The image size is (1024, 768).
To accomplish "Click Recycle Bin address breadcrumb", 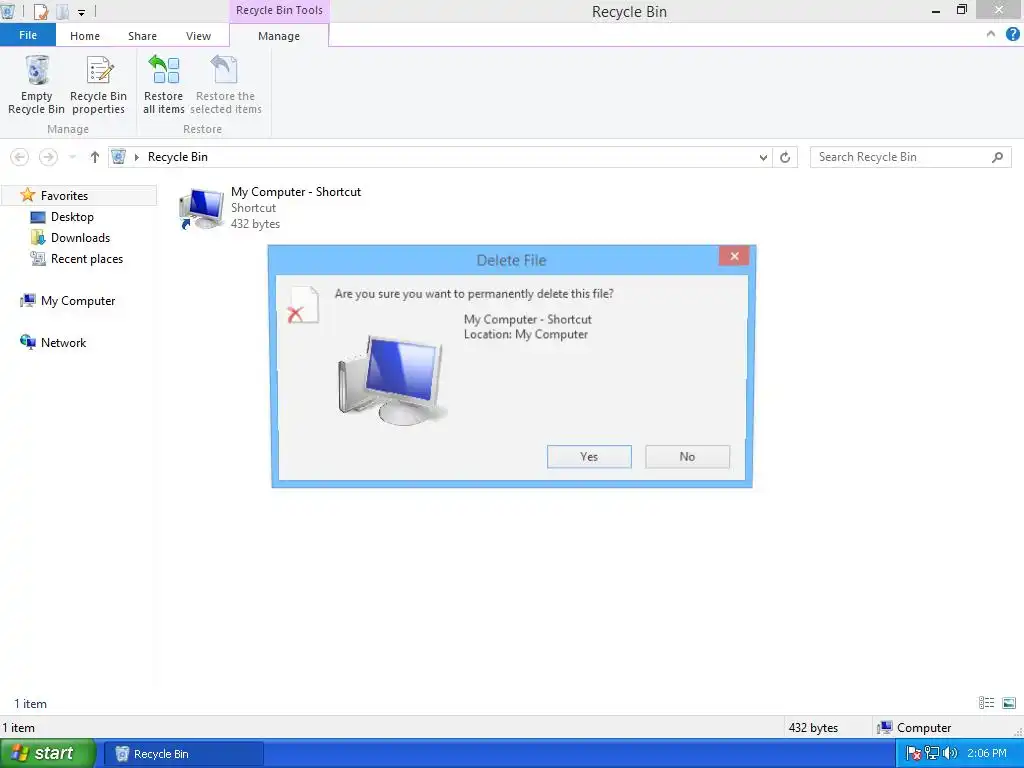I will tap(178, 157).
